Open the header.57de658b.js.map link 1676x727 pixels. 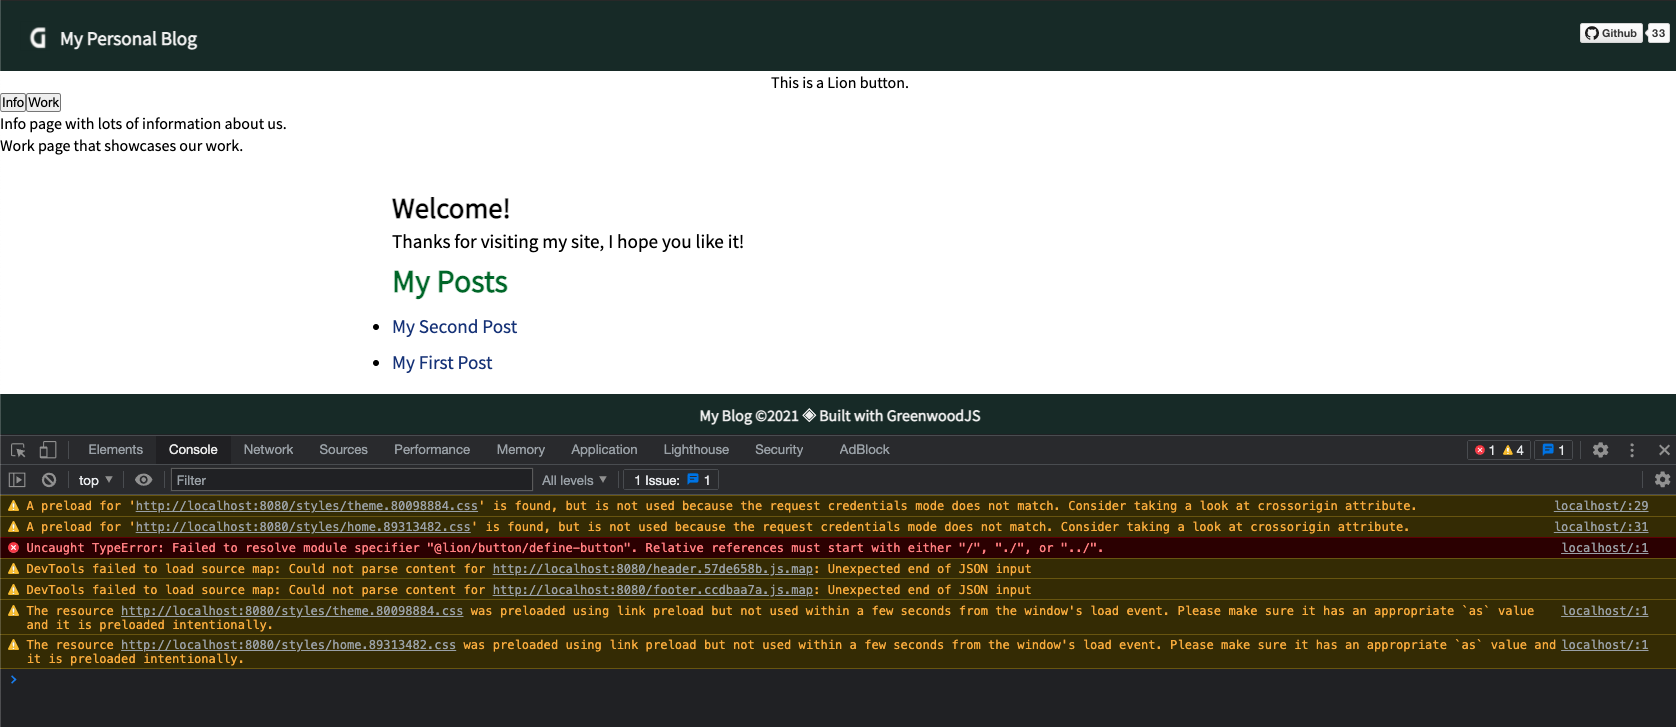click(652, 569)
